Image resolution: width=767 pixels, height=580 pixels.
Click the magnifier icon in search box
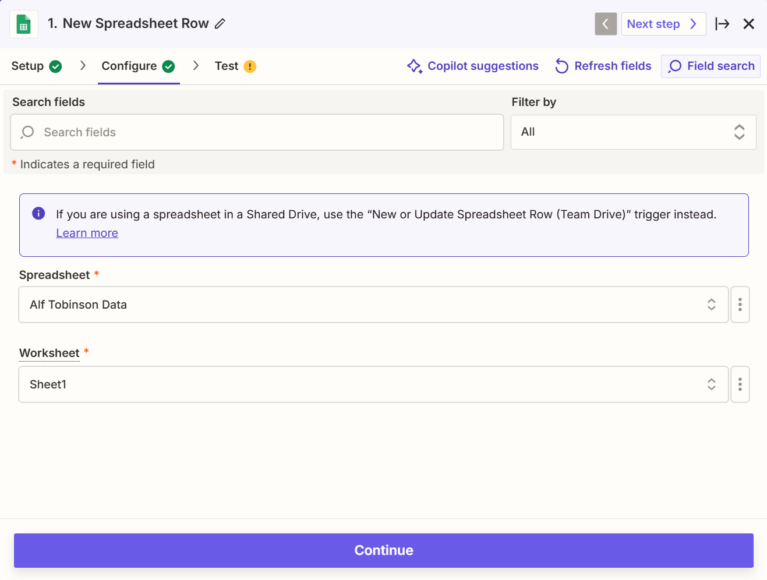pos(28,132)
